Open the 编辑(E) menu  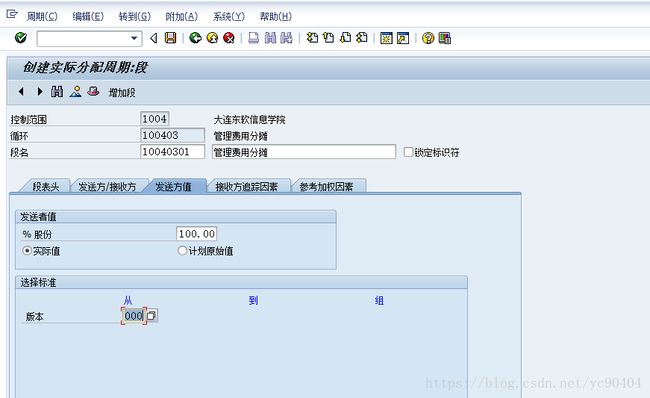tap(88, 16)
